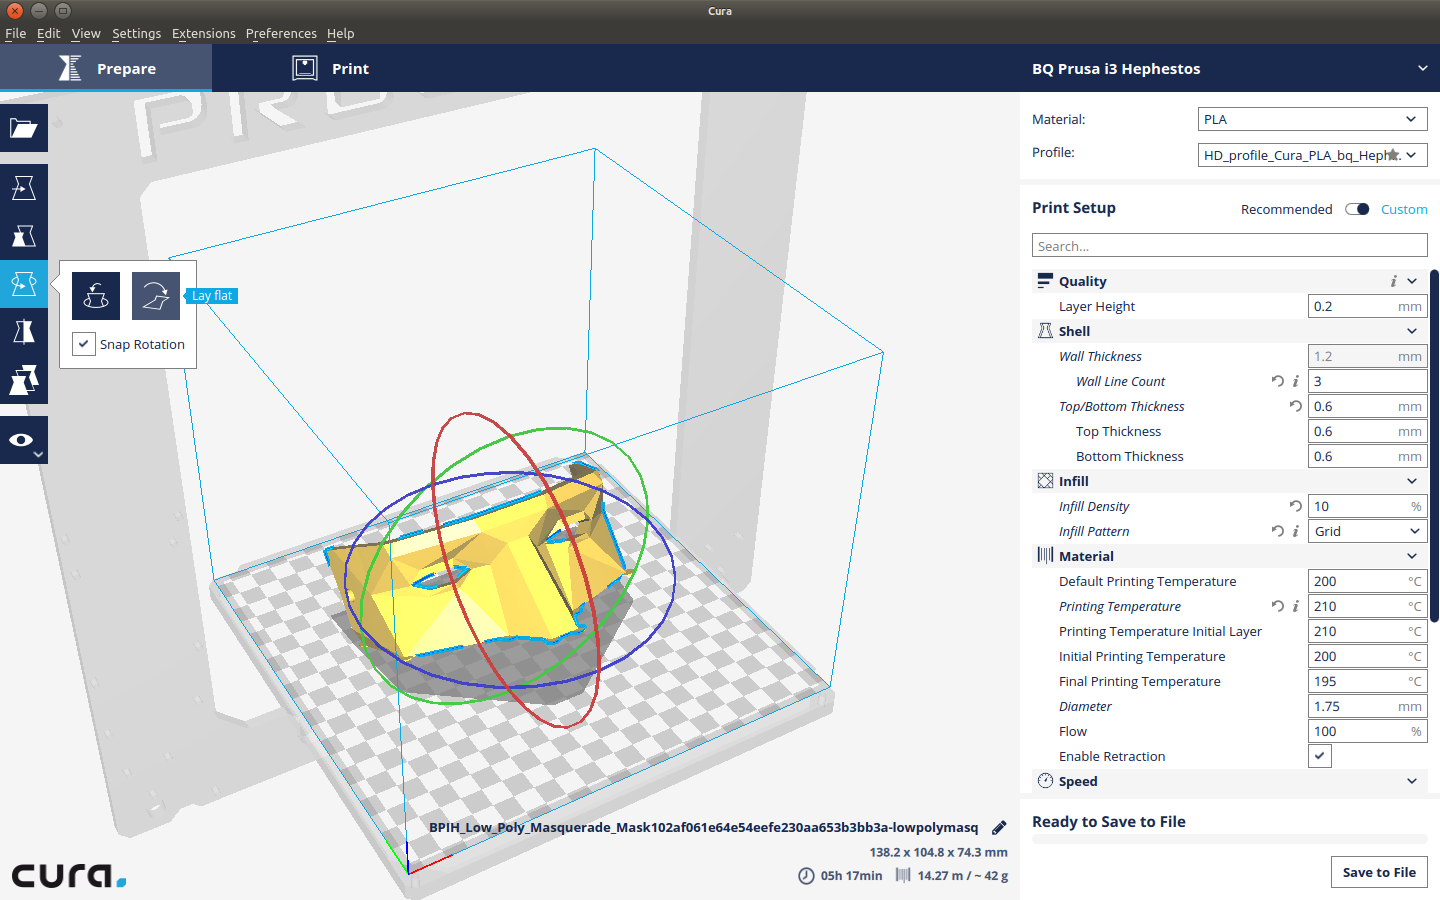1440x900 pixels.
Task: Toggle Recommended/Custom print setup switch
Action: (x=1357, y=209)
